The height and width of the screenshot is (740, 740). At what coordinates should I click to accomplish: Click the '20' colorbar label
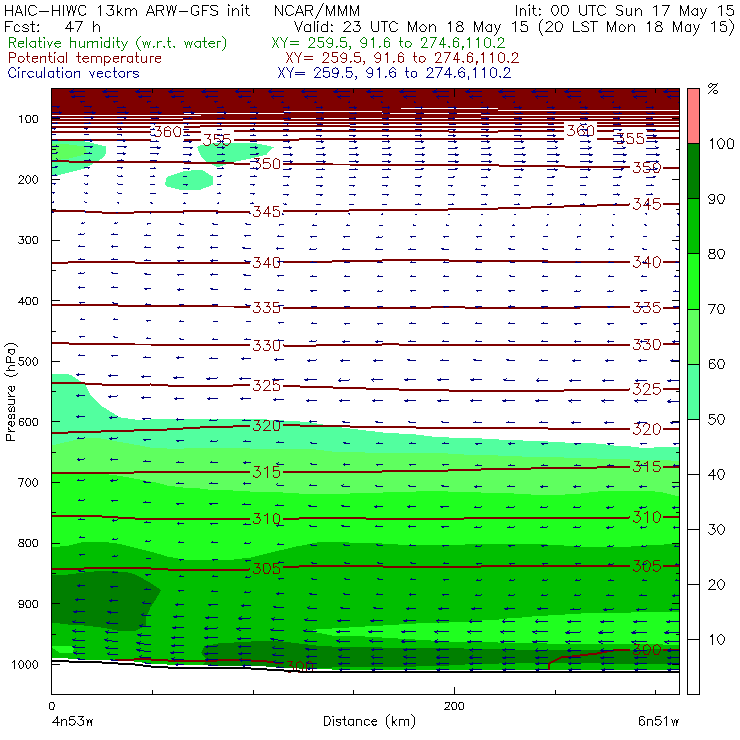(716, 584)
